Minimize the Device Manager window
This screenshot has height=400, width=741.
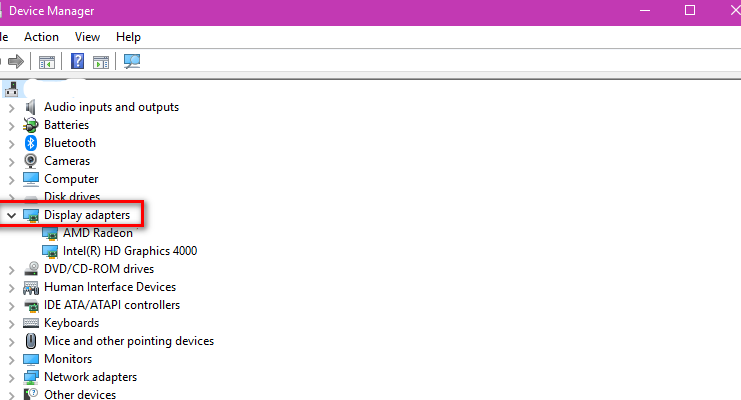click(645, 10)
